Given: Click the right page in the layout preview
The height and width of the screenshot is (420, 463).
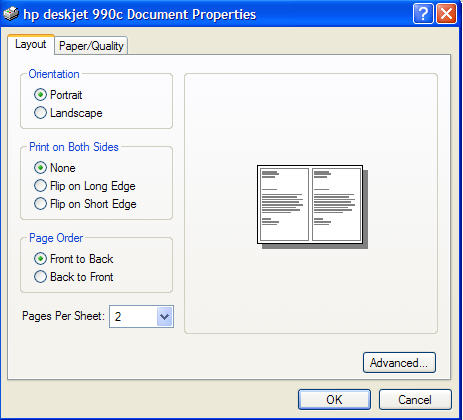Looking at the screenshot, I should tap(336, 204).
